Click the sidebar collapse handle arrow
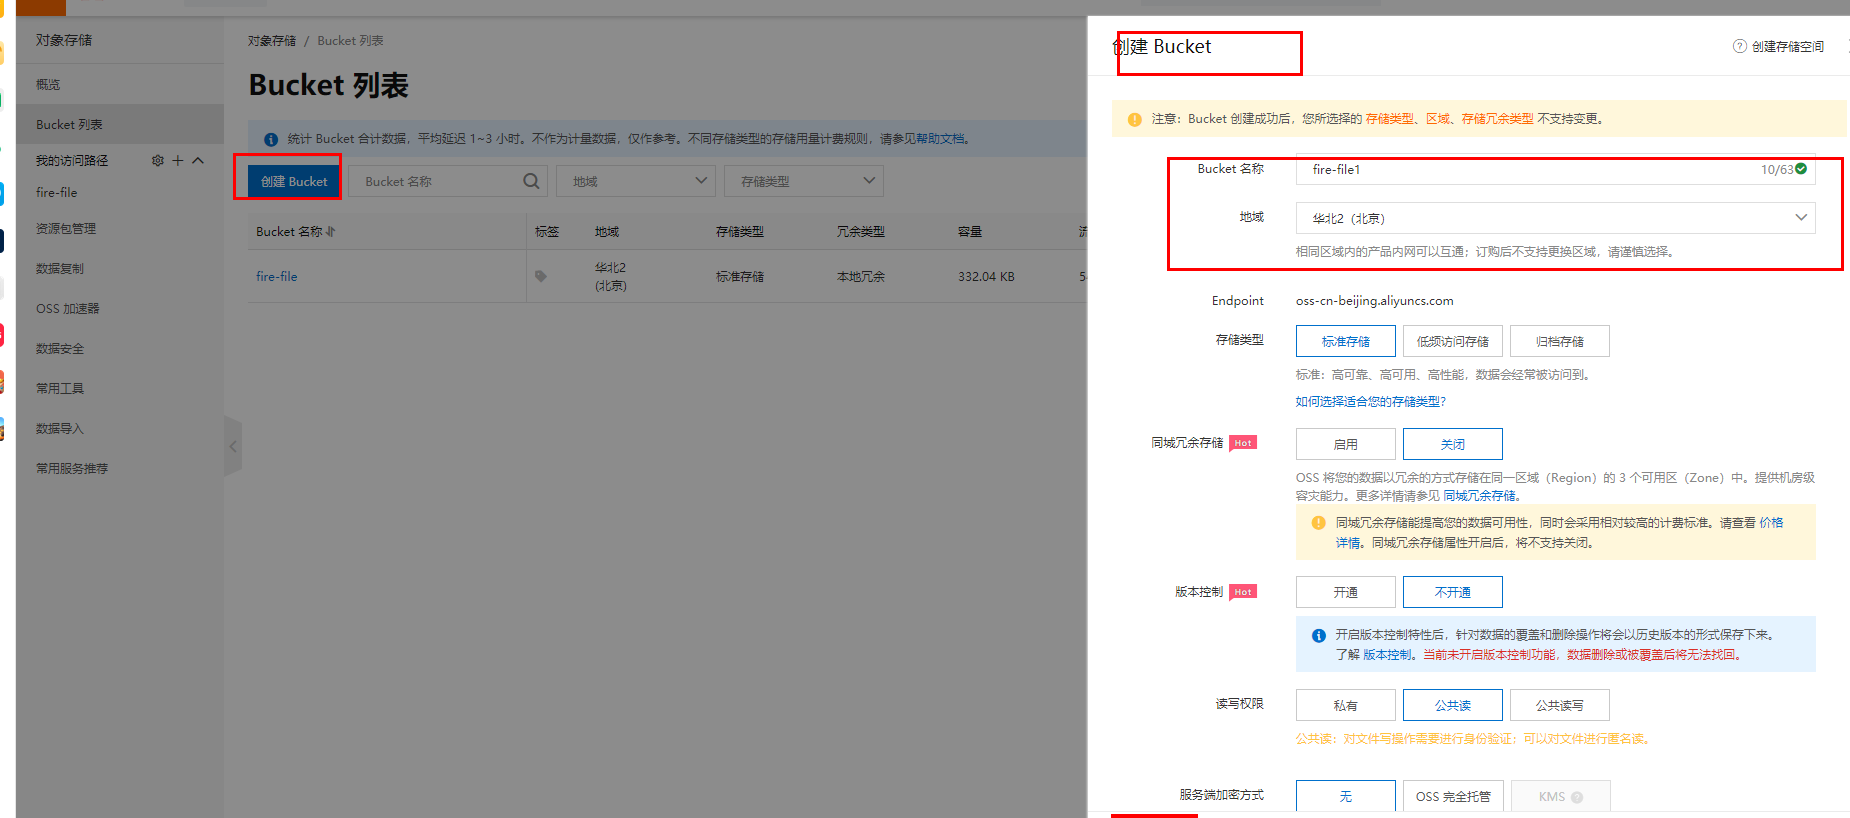Screen dimensions: 1850x818 233,447
